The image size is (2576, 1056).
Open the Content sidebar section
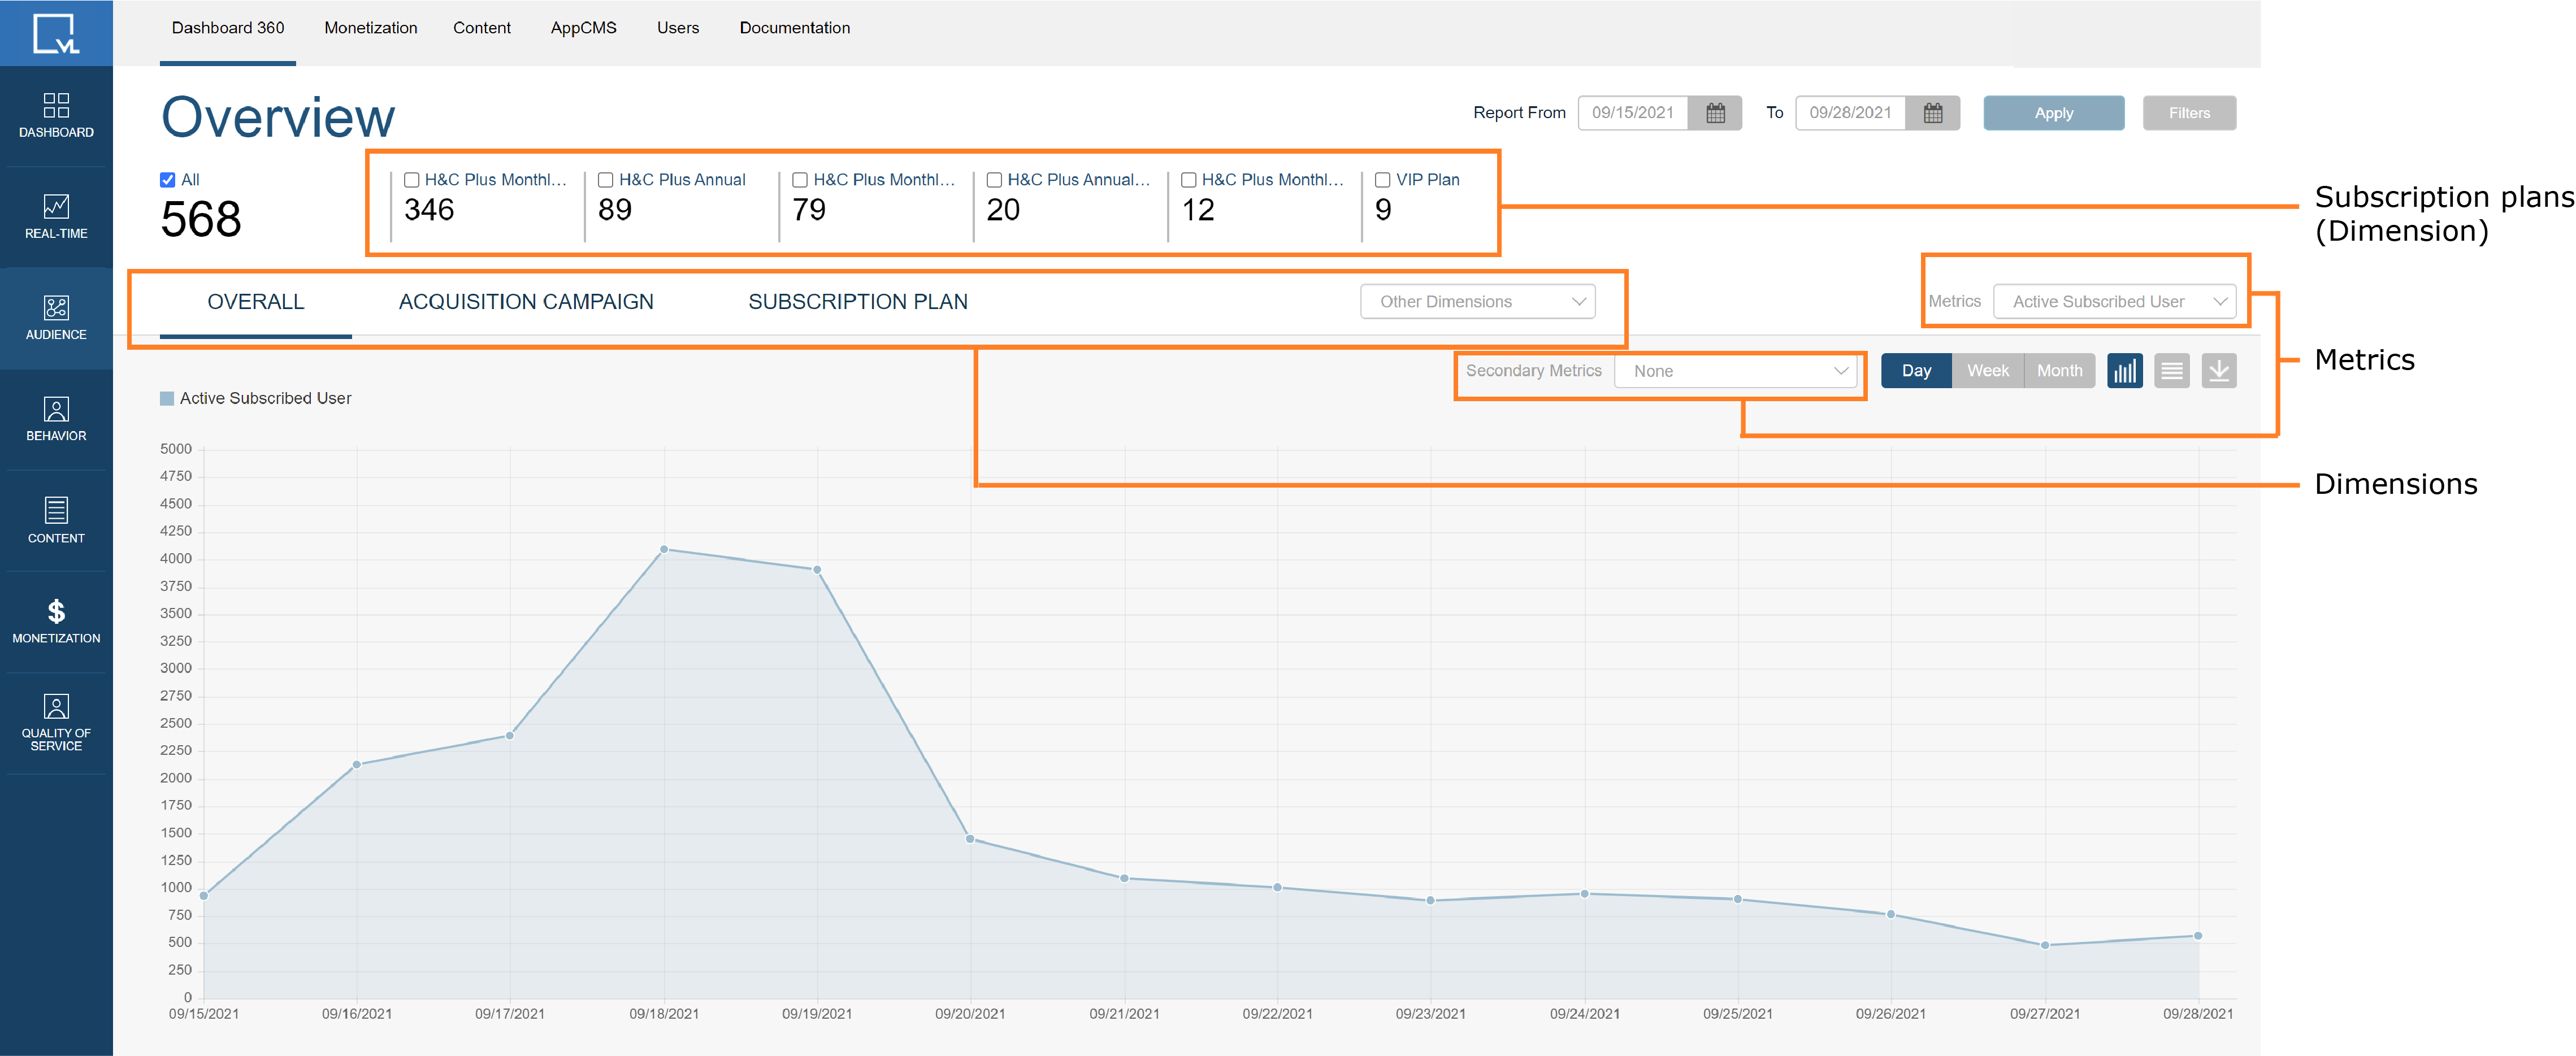click(x=56, y=521)
